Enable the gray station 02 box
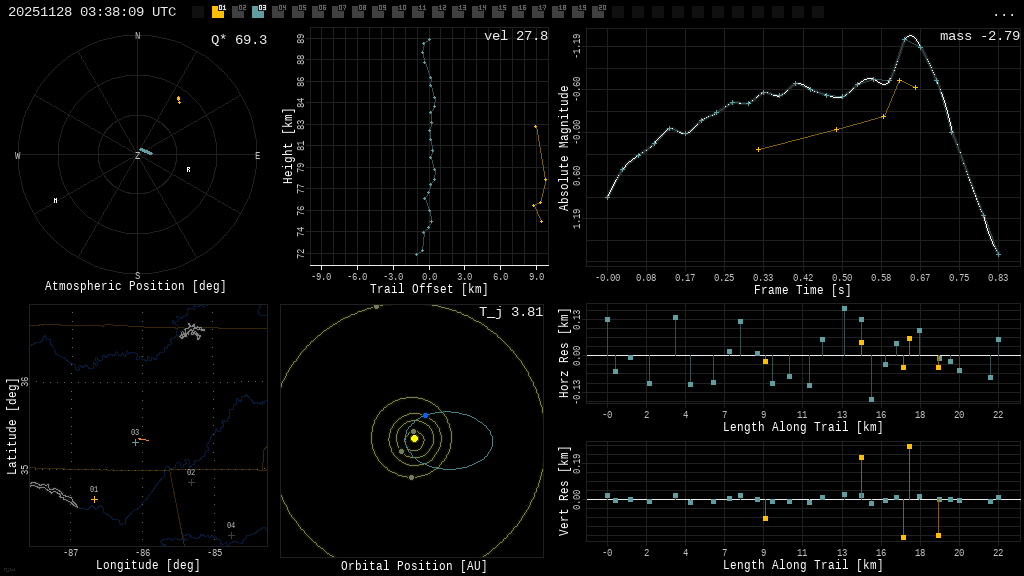This screenshot has height=576, width=1024. (x=238, y=12)
